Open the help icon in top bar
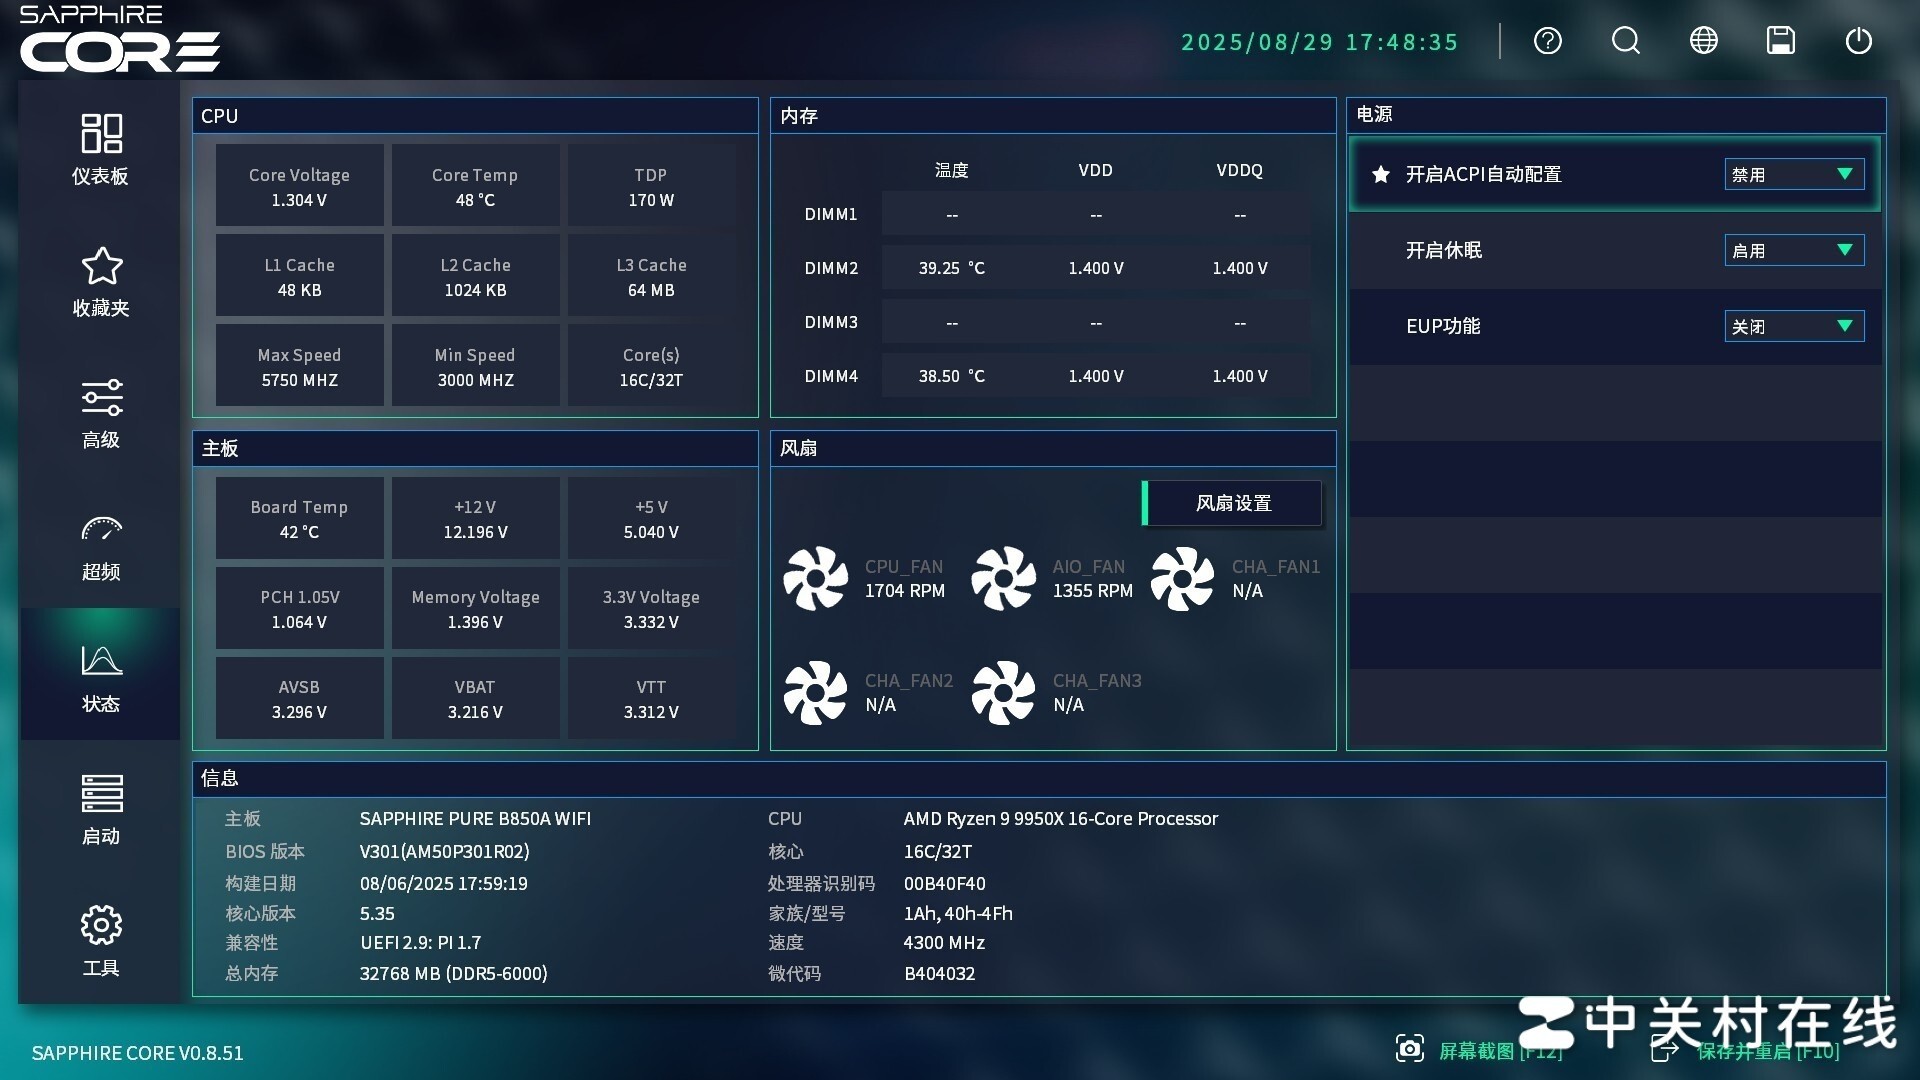The image size is (1920, 1080). [x=1547, y=41]
